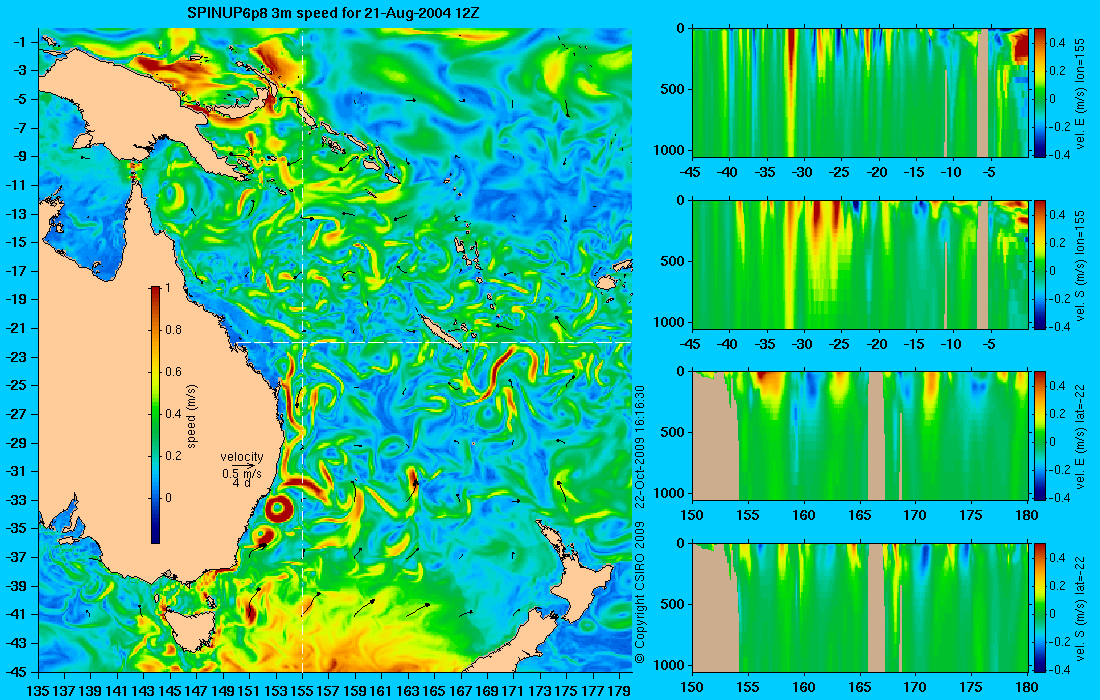Click "1000" depth tick of the top section panel
The height and width of the screenshot is (700, 1100).
tap(671, 150)
